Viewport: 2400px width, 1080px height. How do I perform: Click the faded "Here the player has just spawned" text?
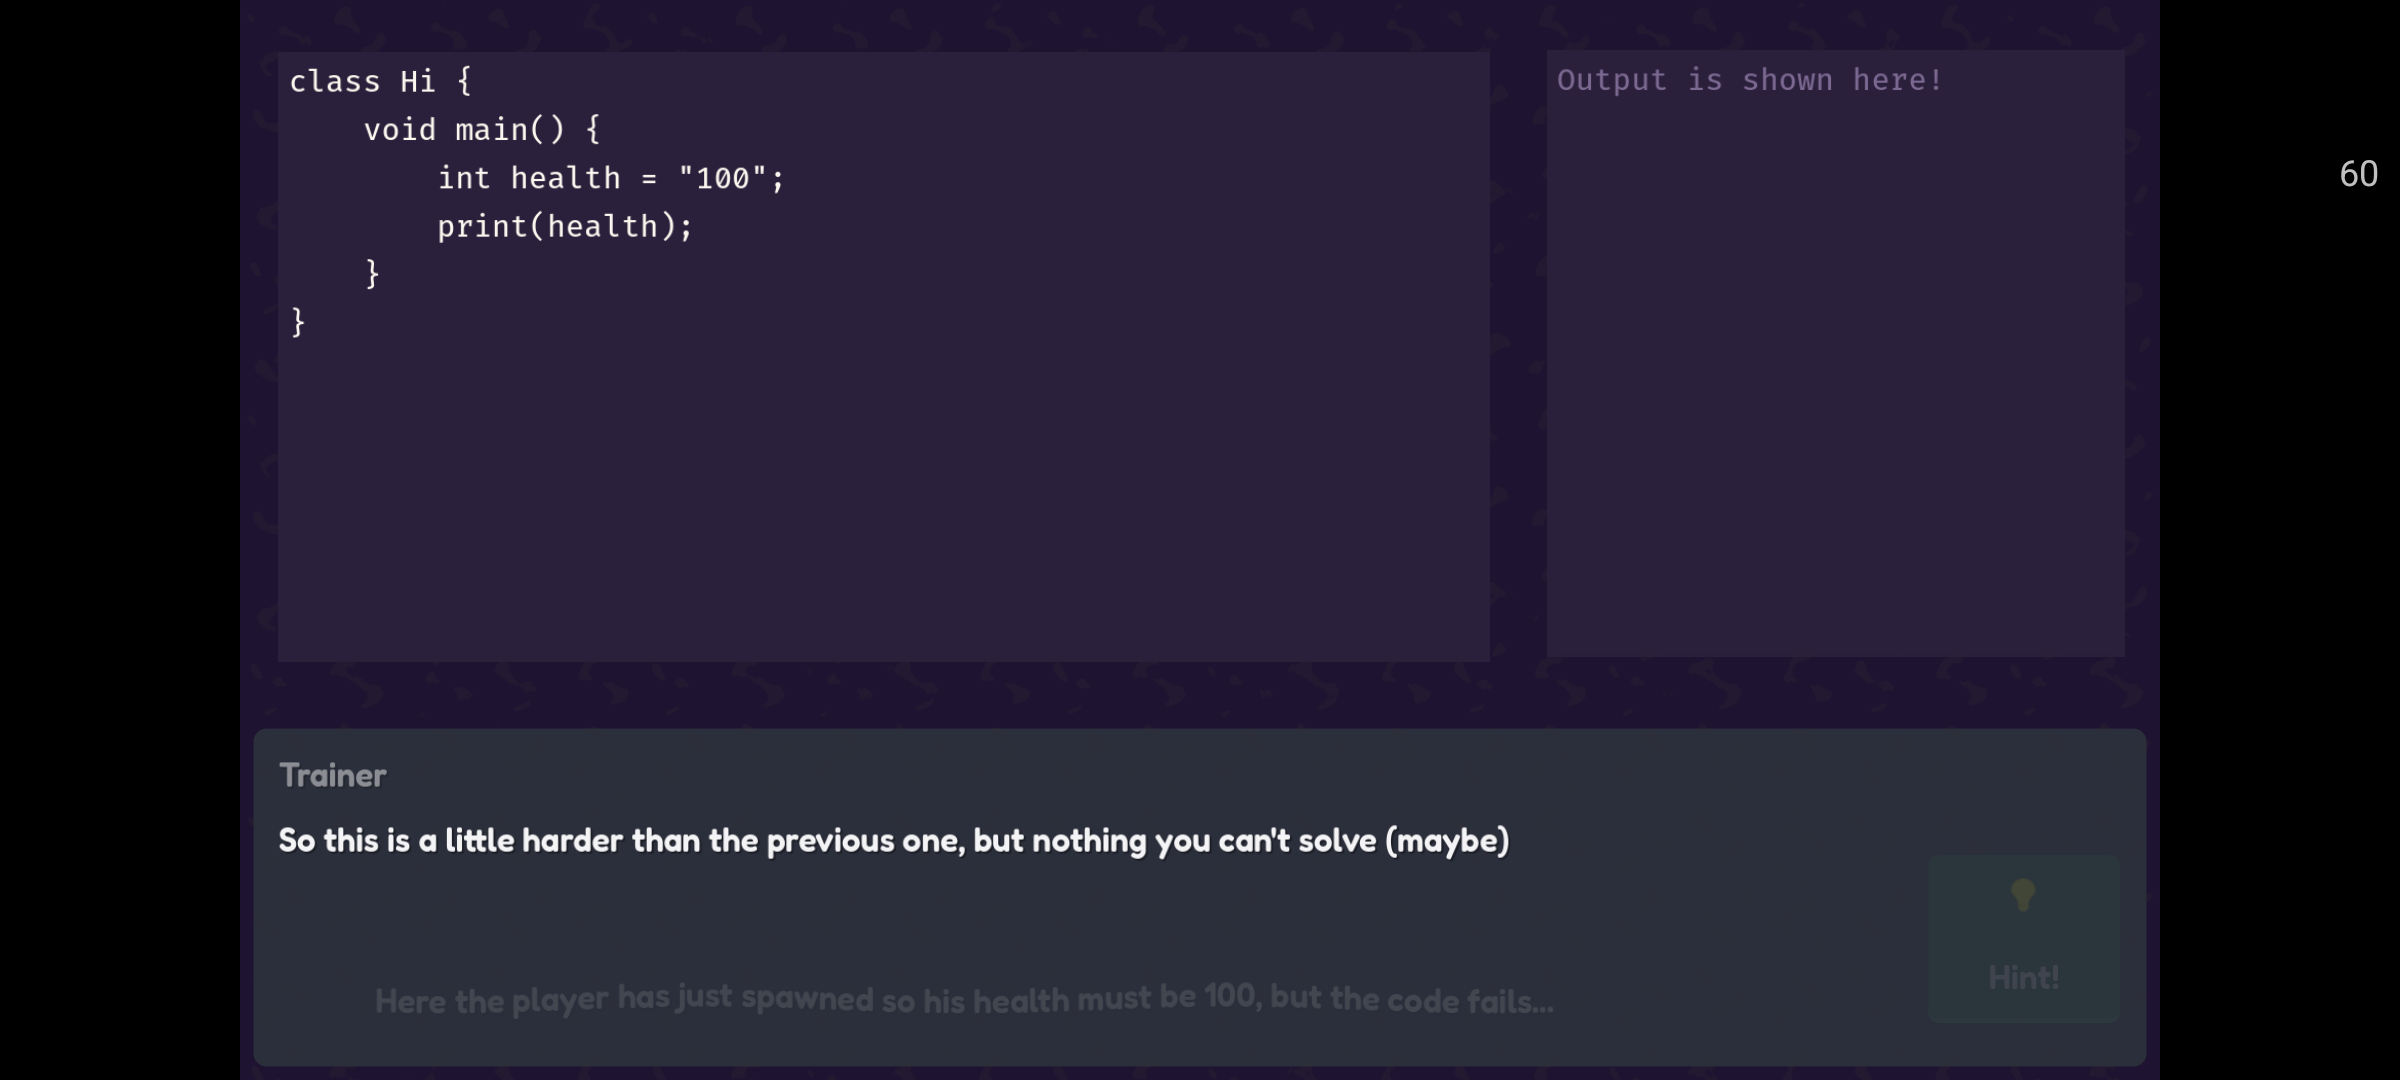pos(963,999)
